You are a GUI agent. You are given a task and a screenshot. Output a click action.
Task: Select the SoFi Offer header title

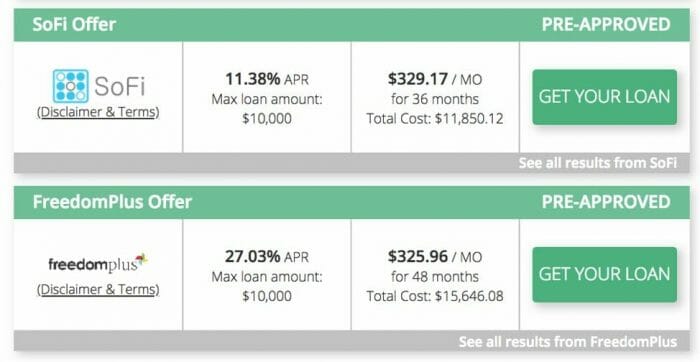[x=74, y=25]
